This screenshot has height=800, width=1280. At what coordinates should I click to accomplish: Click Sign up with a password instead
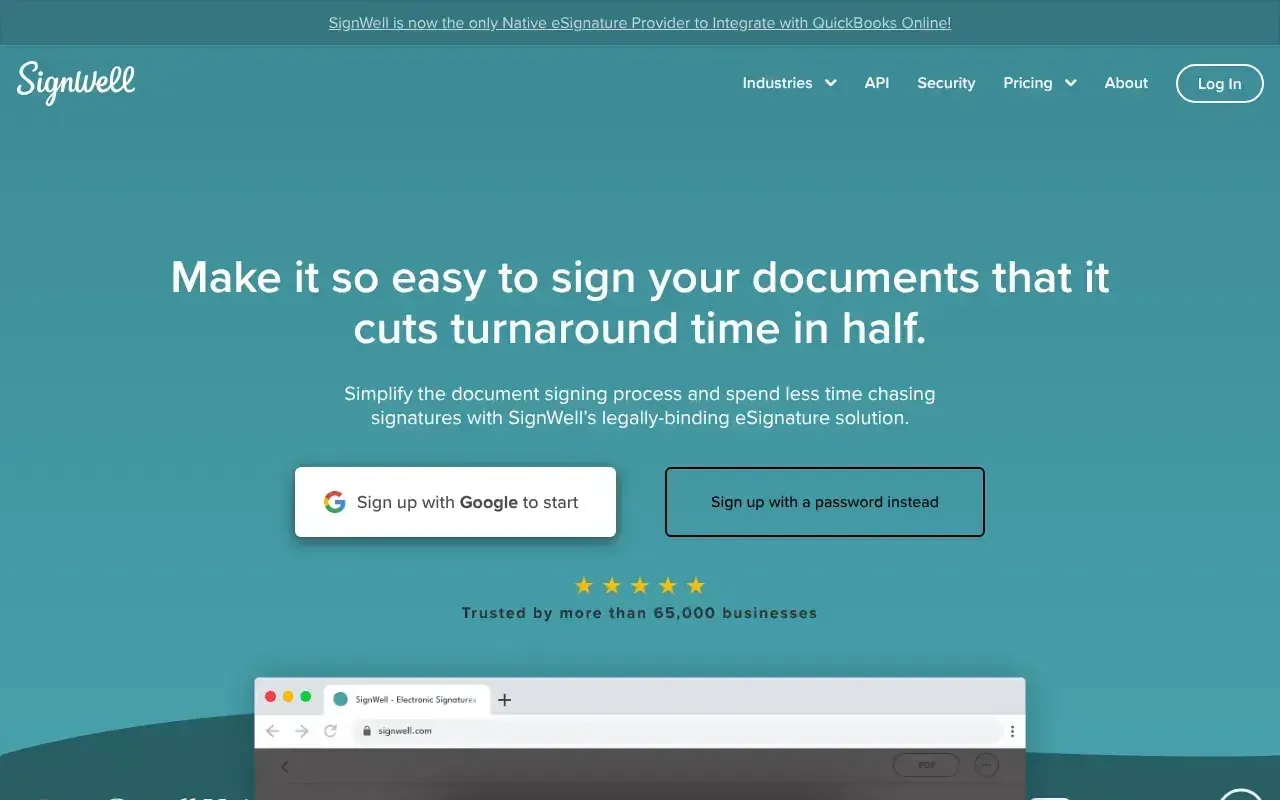click(x=824, y=502)
